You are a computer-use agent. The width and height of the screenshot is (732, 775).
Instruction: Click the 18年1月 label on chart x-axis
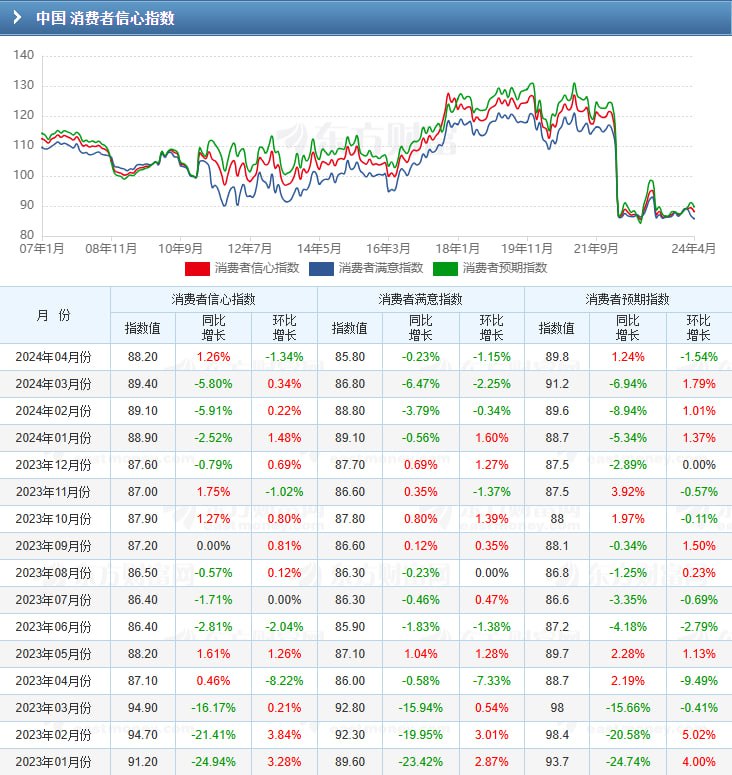(457, 248)
